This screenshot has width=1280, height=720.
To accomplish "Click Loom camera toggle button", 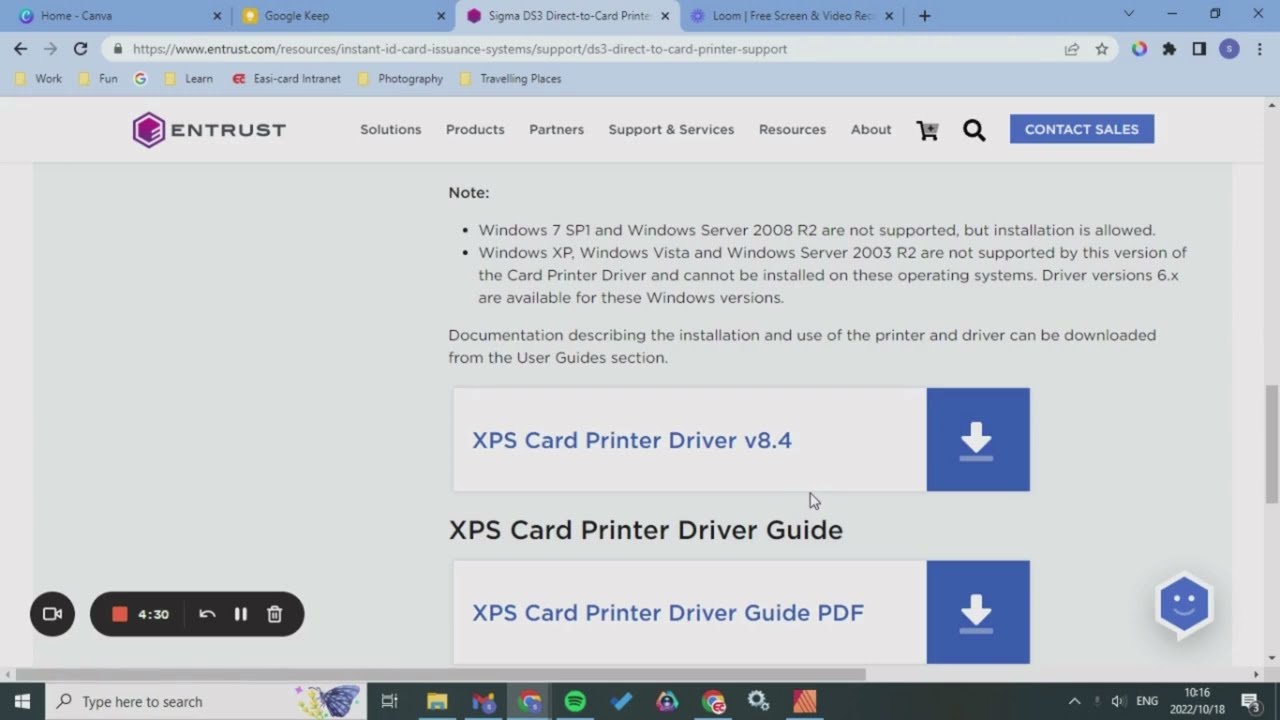I will (53, 614).
